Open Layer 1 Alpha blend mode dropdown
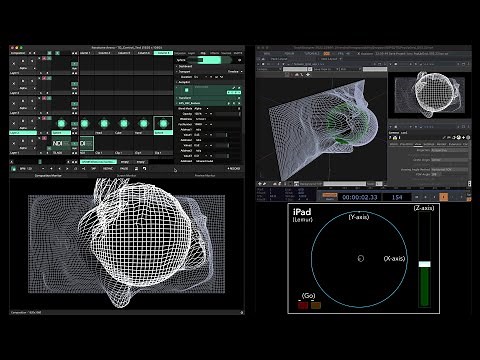480x360 pixels. pyautogui.click(x=27, y=148)
